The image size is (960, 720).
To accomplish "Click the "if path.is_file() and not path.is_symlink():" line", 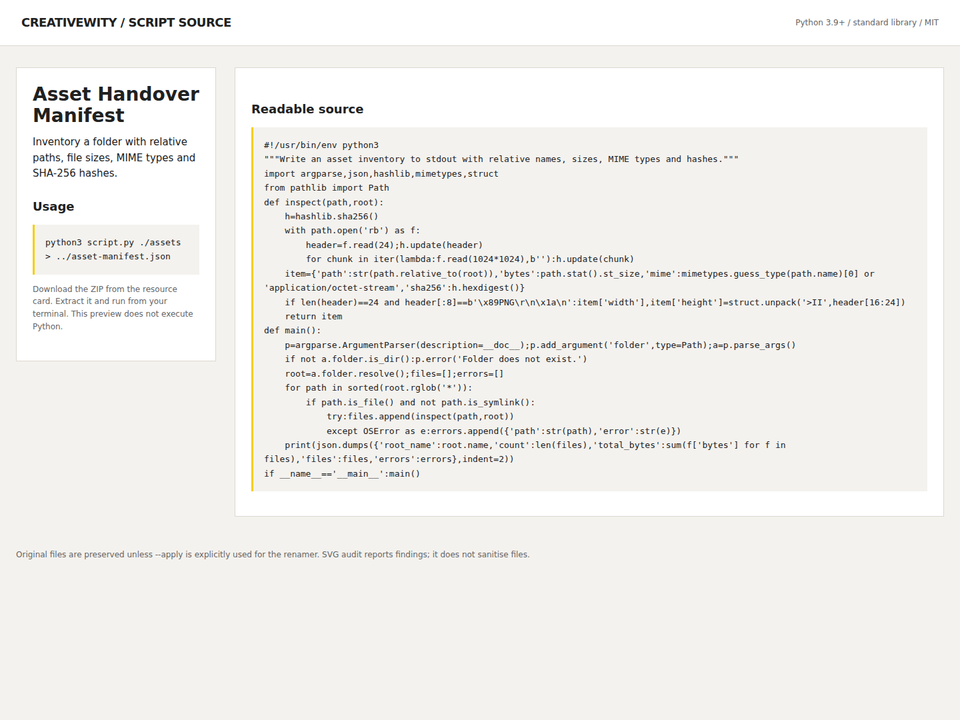I will (421, 403).
